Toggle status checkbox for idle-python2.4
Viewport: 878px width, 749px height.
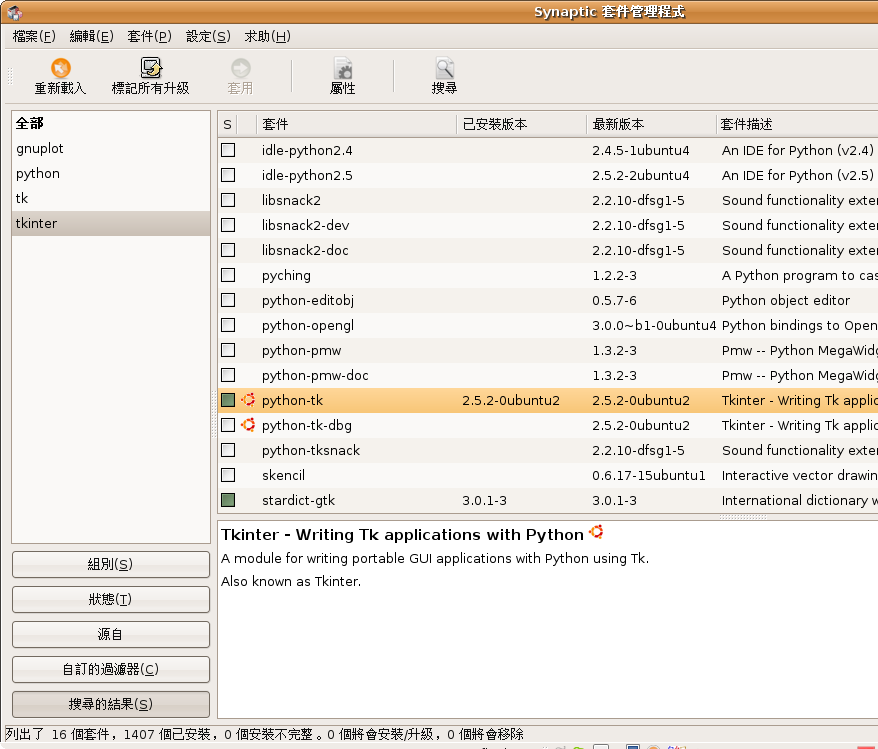(x=228, y=150)
